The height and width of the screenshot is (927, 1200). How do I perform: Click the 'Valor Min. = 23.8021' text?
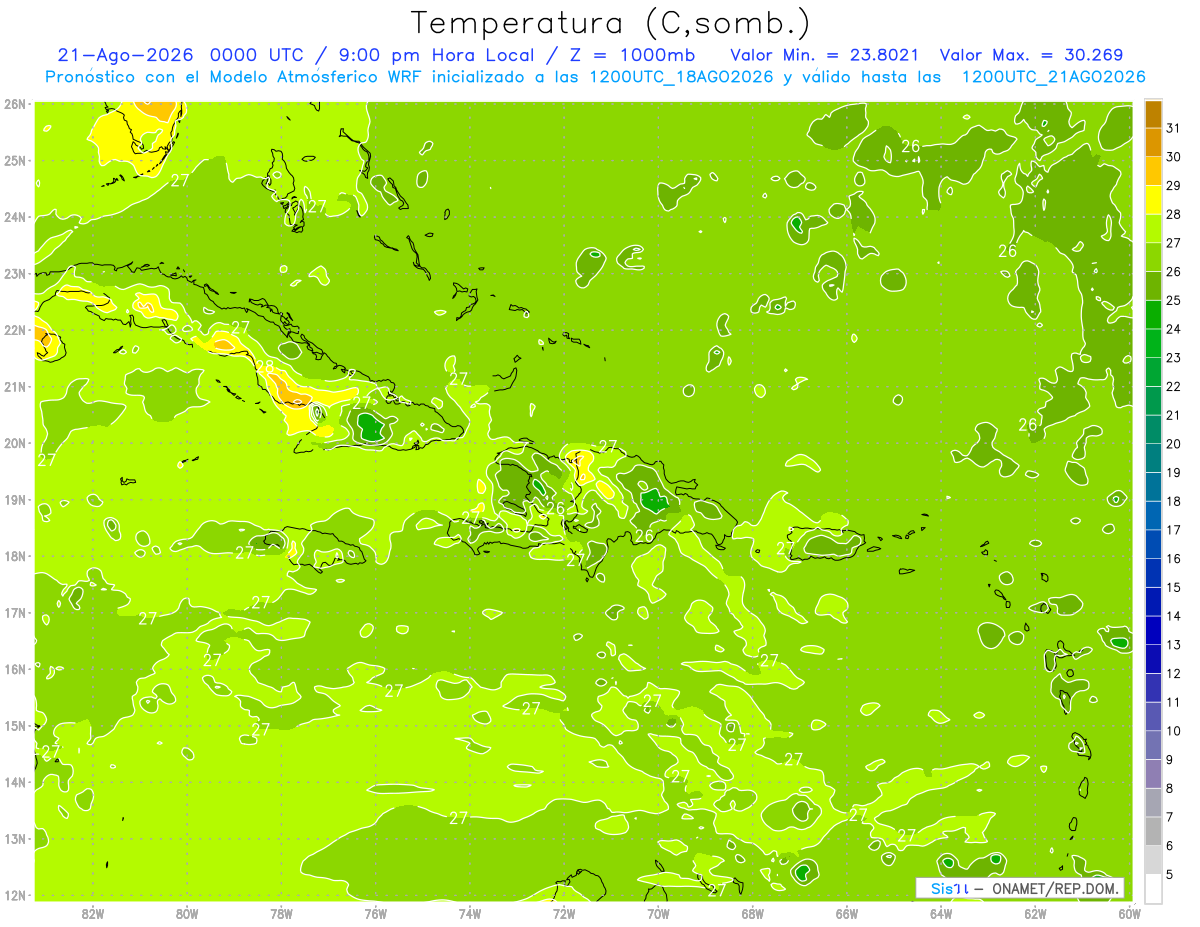click(x=825, y=55)
